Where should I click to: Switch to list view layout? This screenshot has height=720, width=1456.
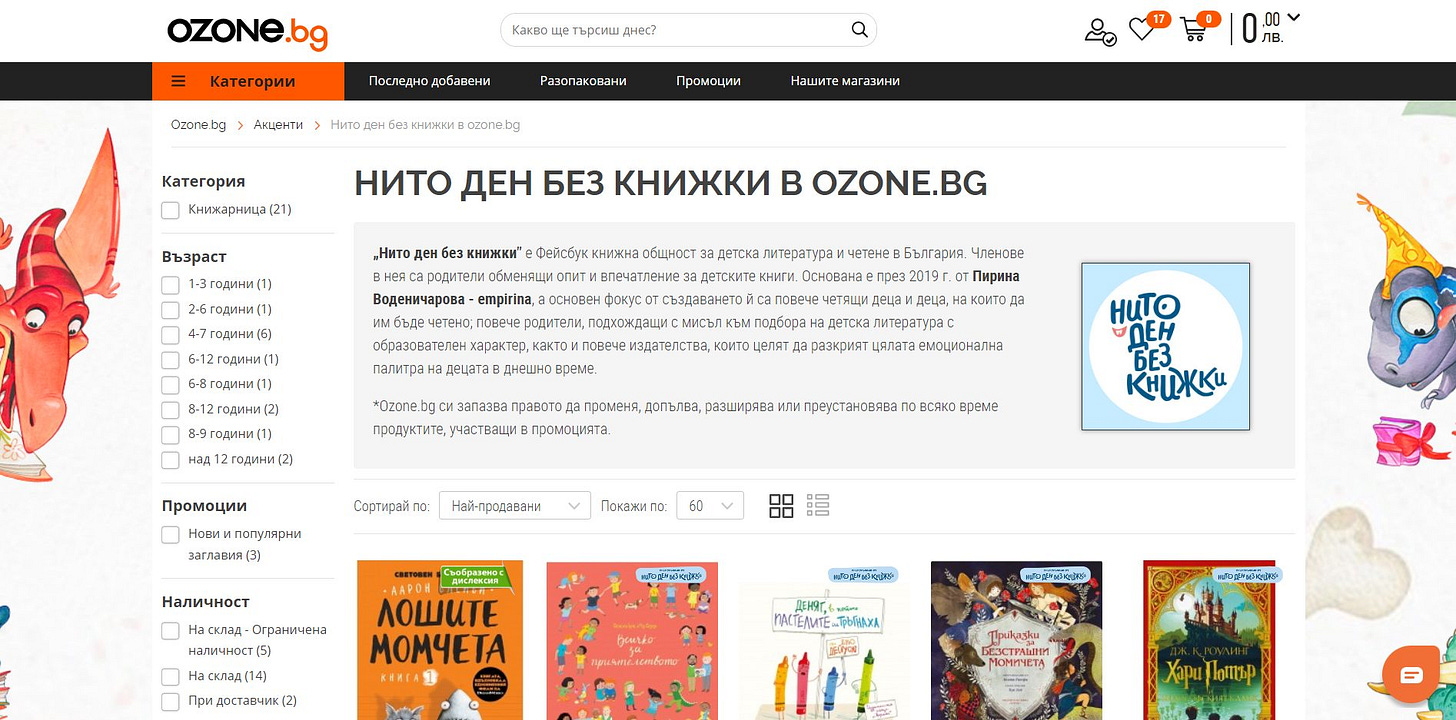point(818,506)
